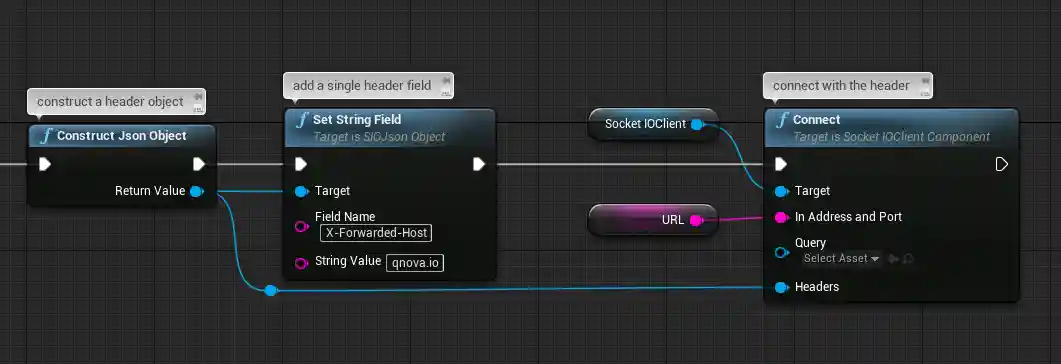Toggle the pin icon on 'construct a header object' comment
Screen dimensions: 1061x364
pyautogui.click(x=197, y=98)
